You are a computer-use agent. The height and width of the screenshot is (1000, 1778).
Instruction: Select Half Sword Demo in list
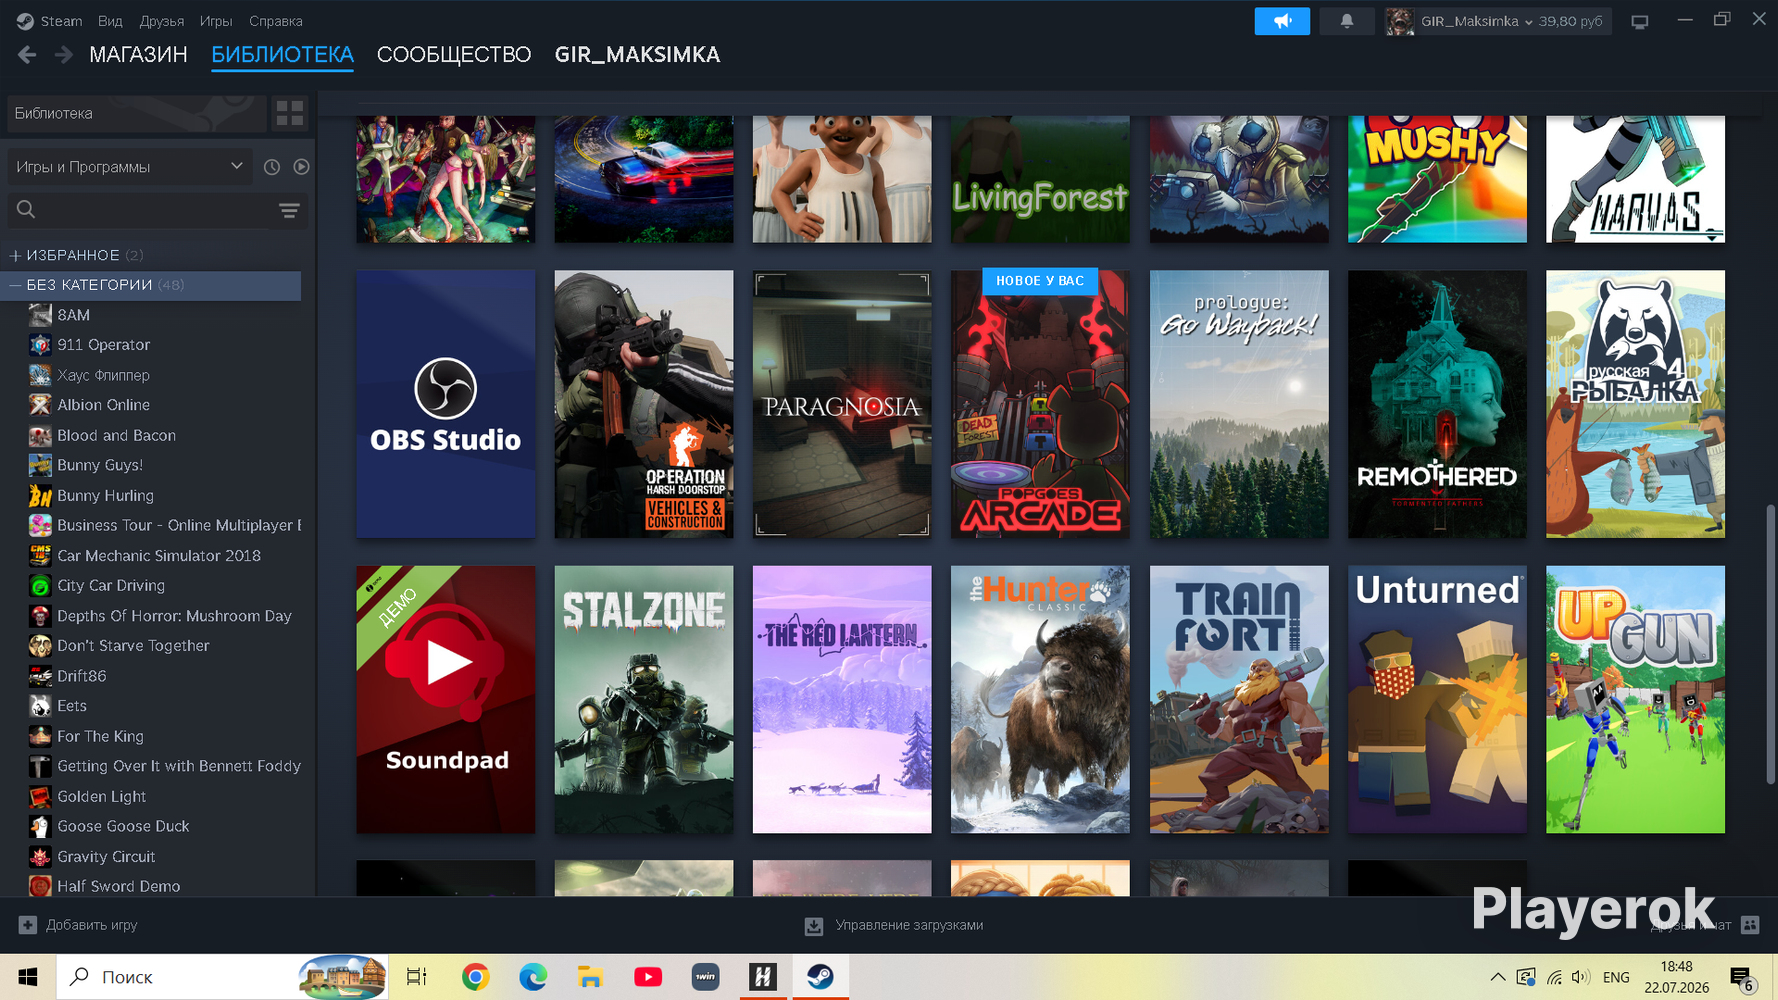pyautogui.click(x=119, y=886)
